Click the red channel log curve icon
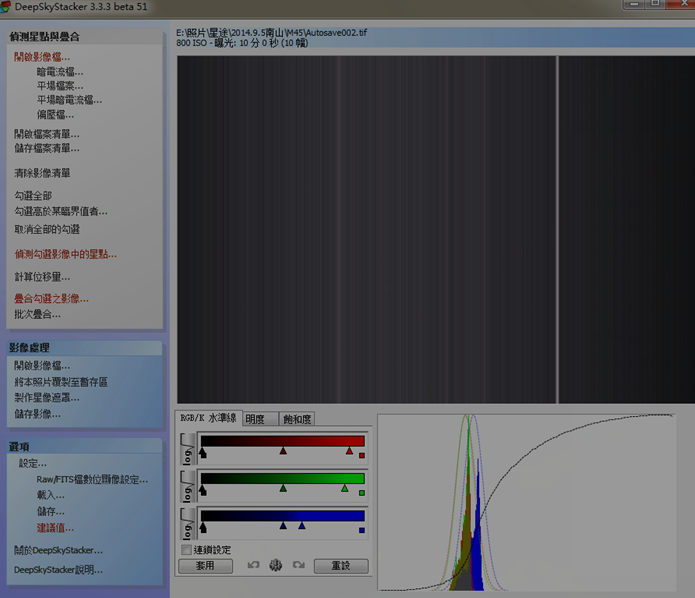The image size is (695, 598). pyautogui.click(x=187, y=448)
